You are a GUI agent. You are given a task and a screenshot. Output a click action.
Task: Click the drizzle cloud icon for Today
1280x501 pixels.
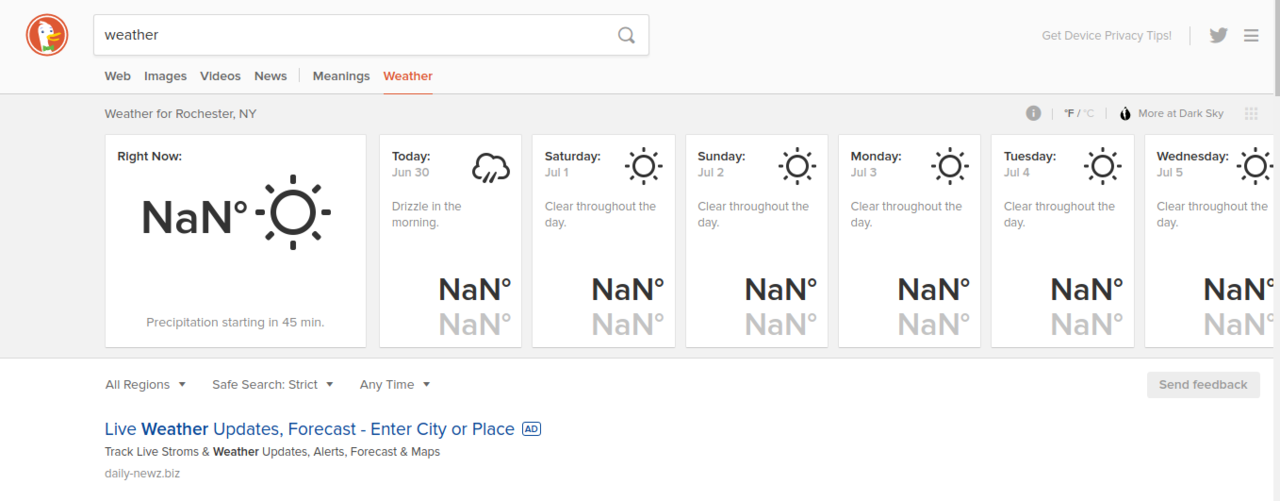point(491,167)
